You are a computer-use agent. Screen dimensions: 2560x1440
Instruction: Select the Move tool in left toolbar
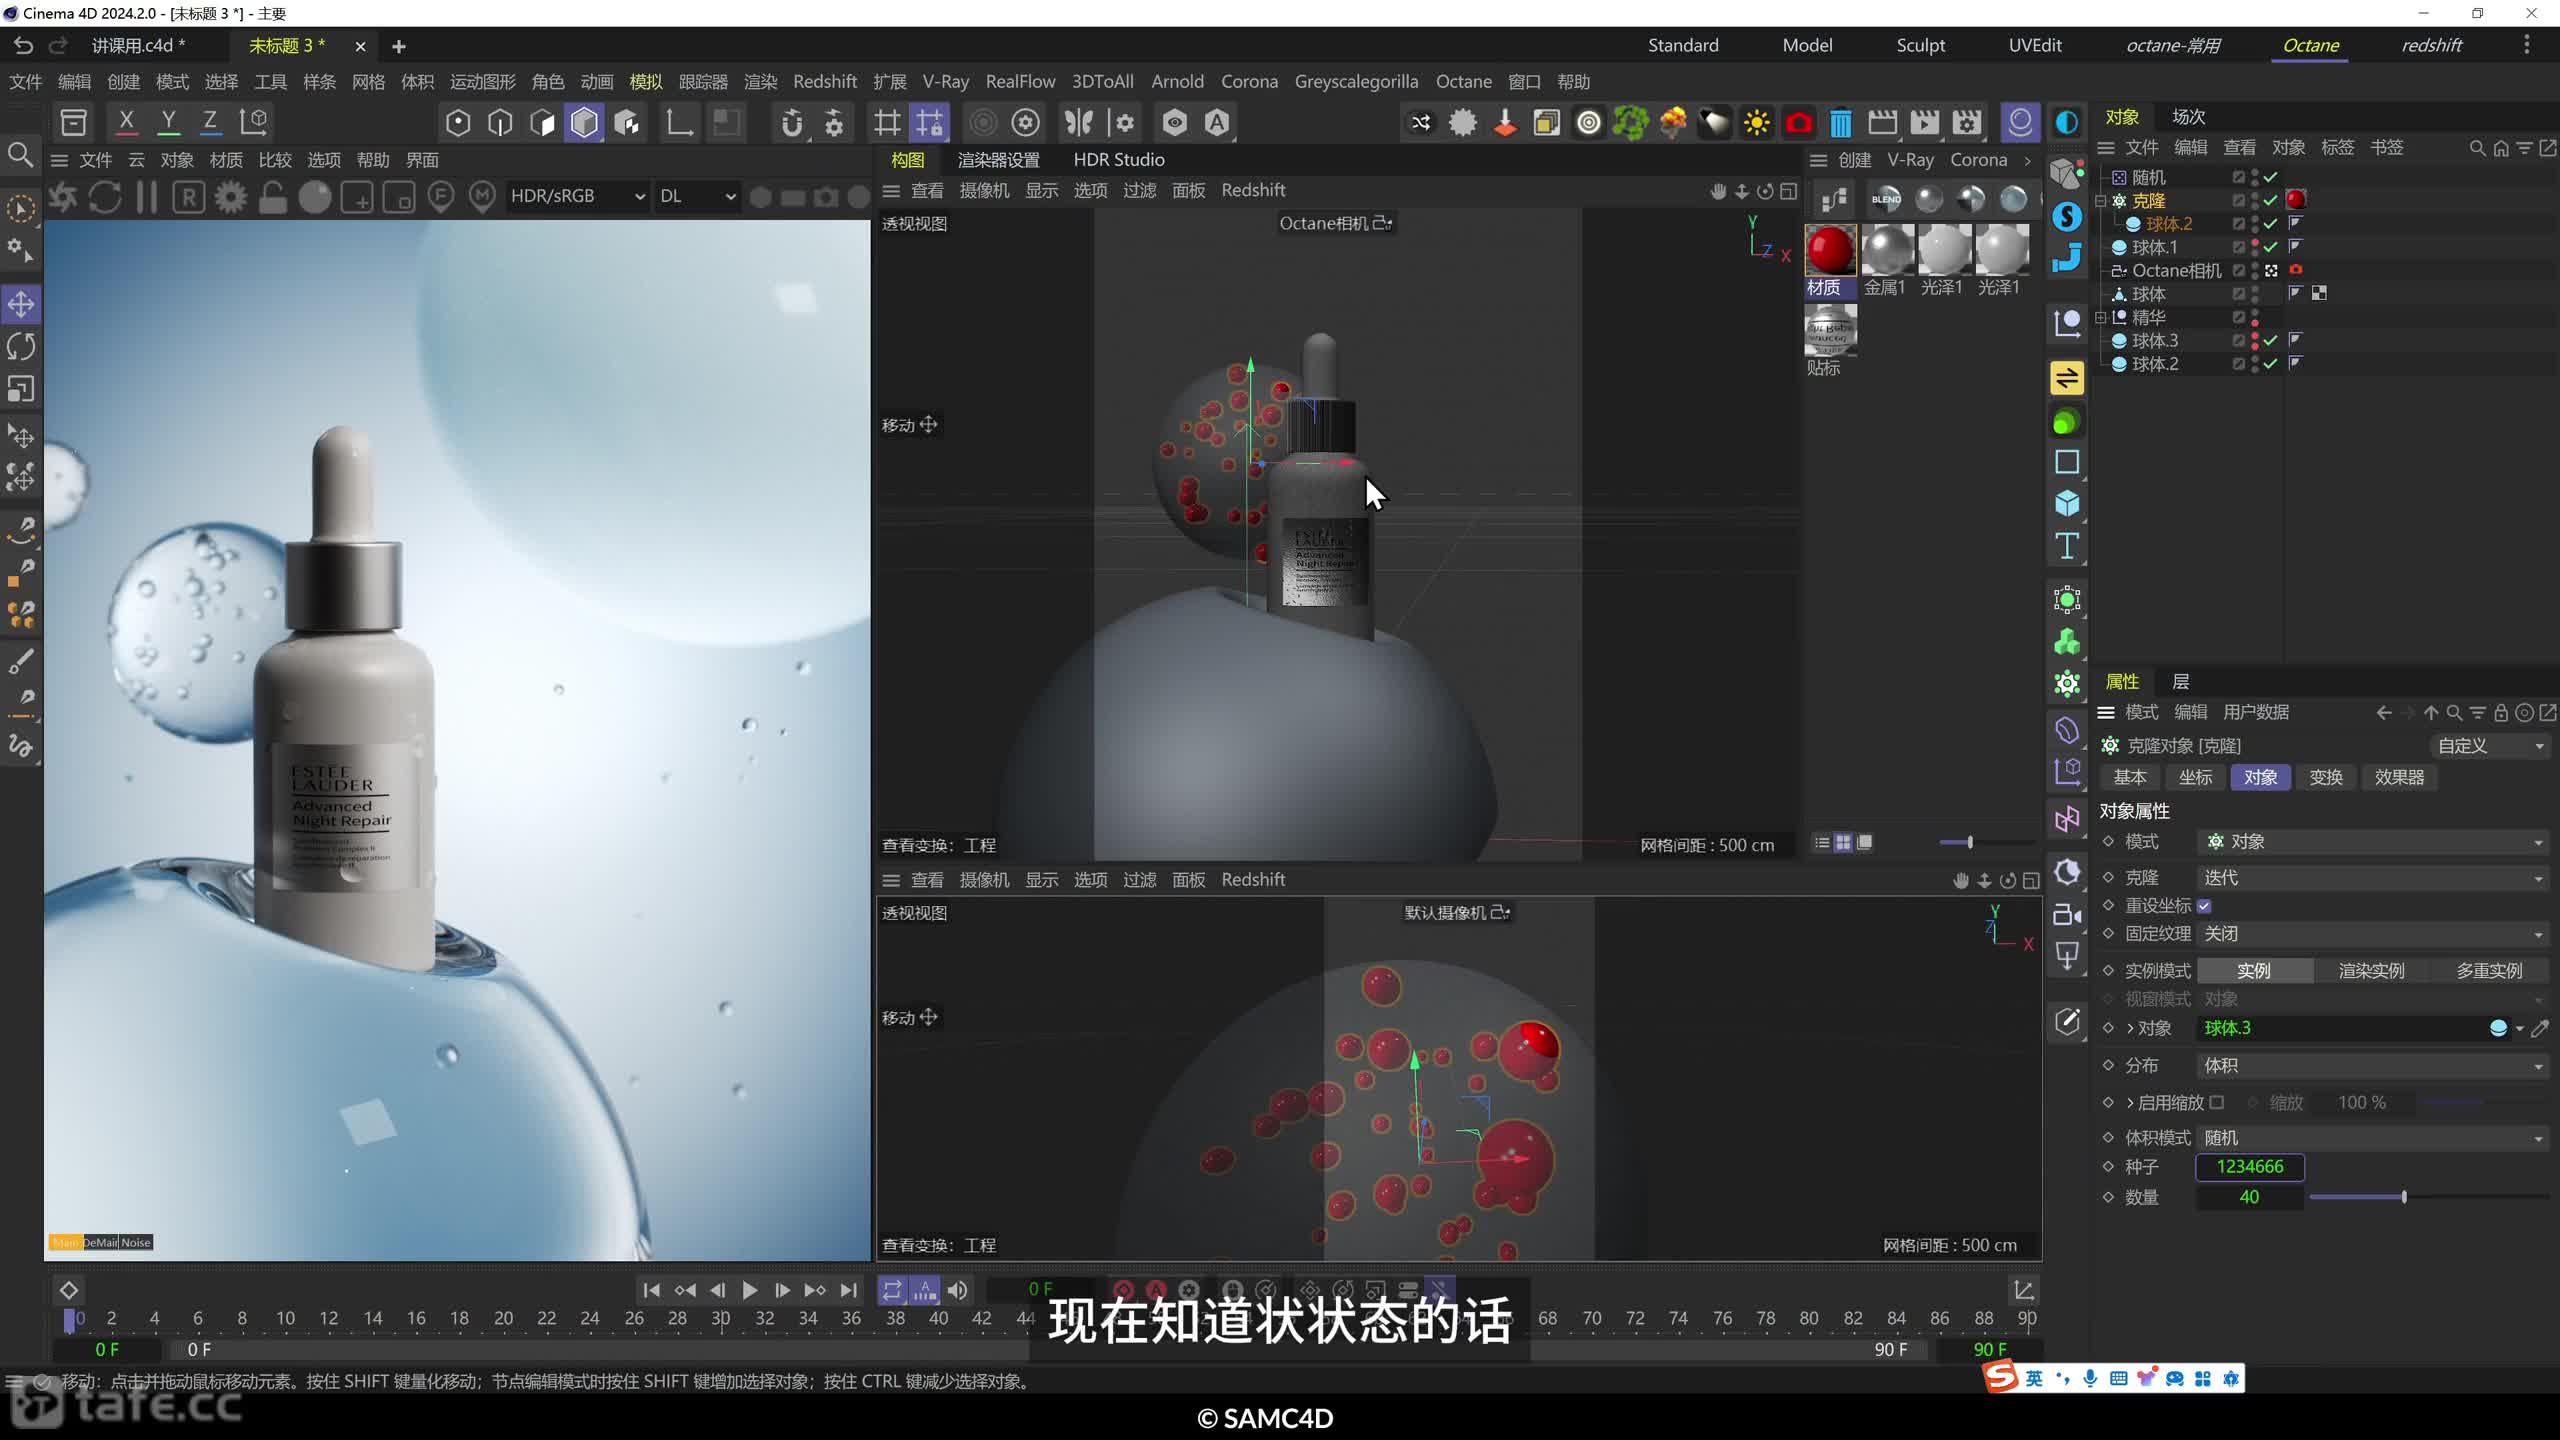pos(21,304)
